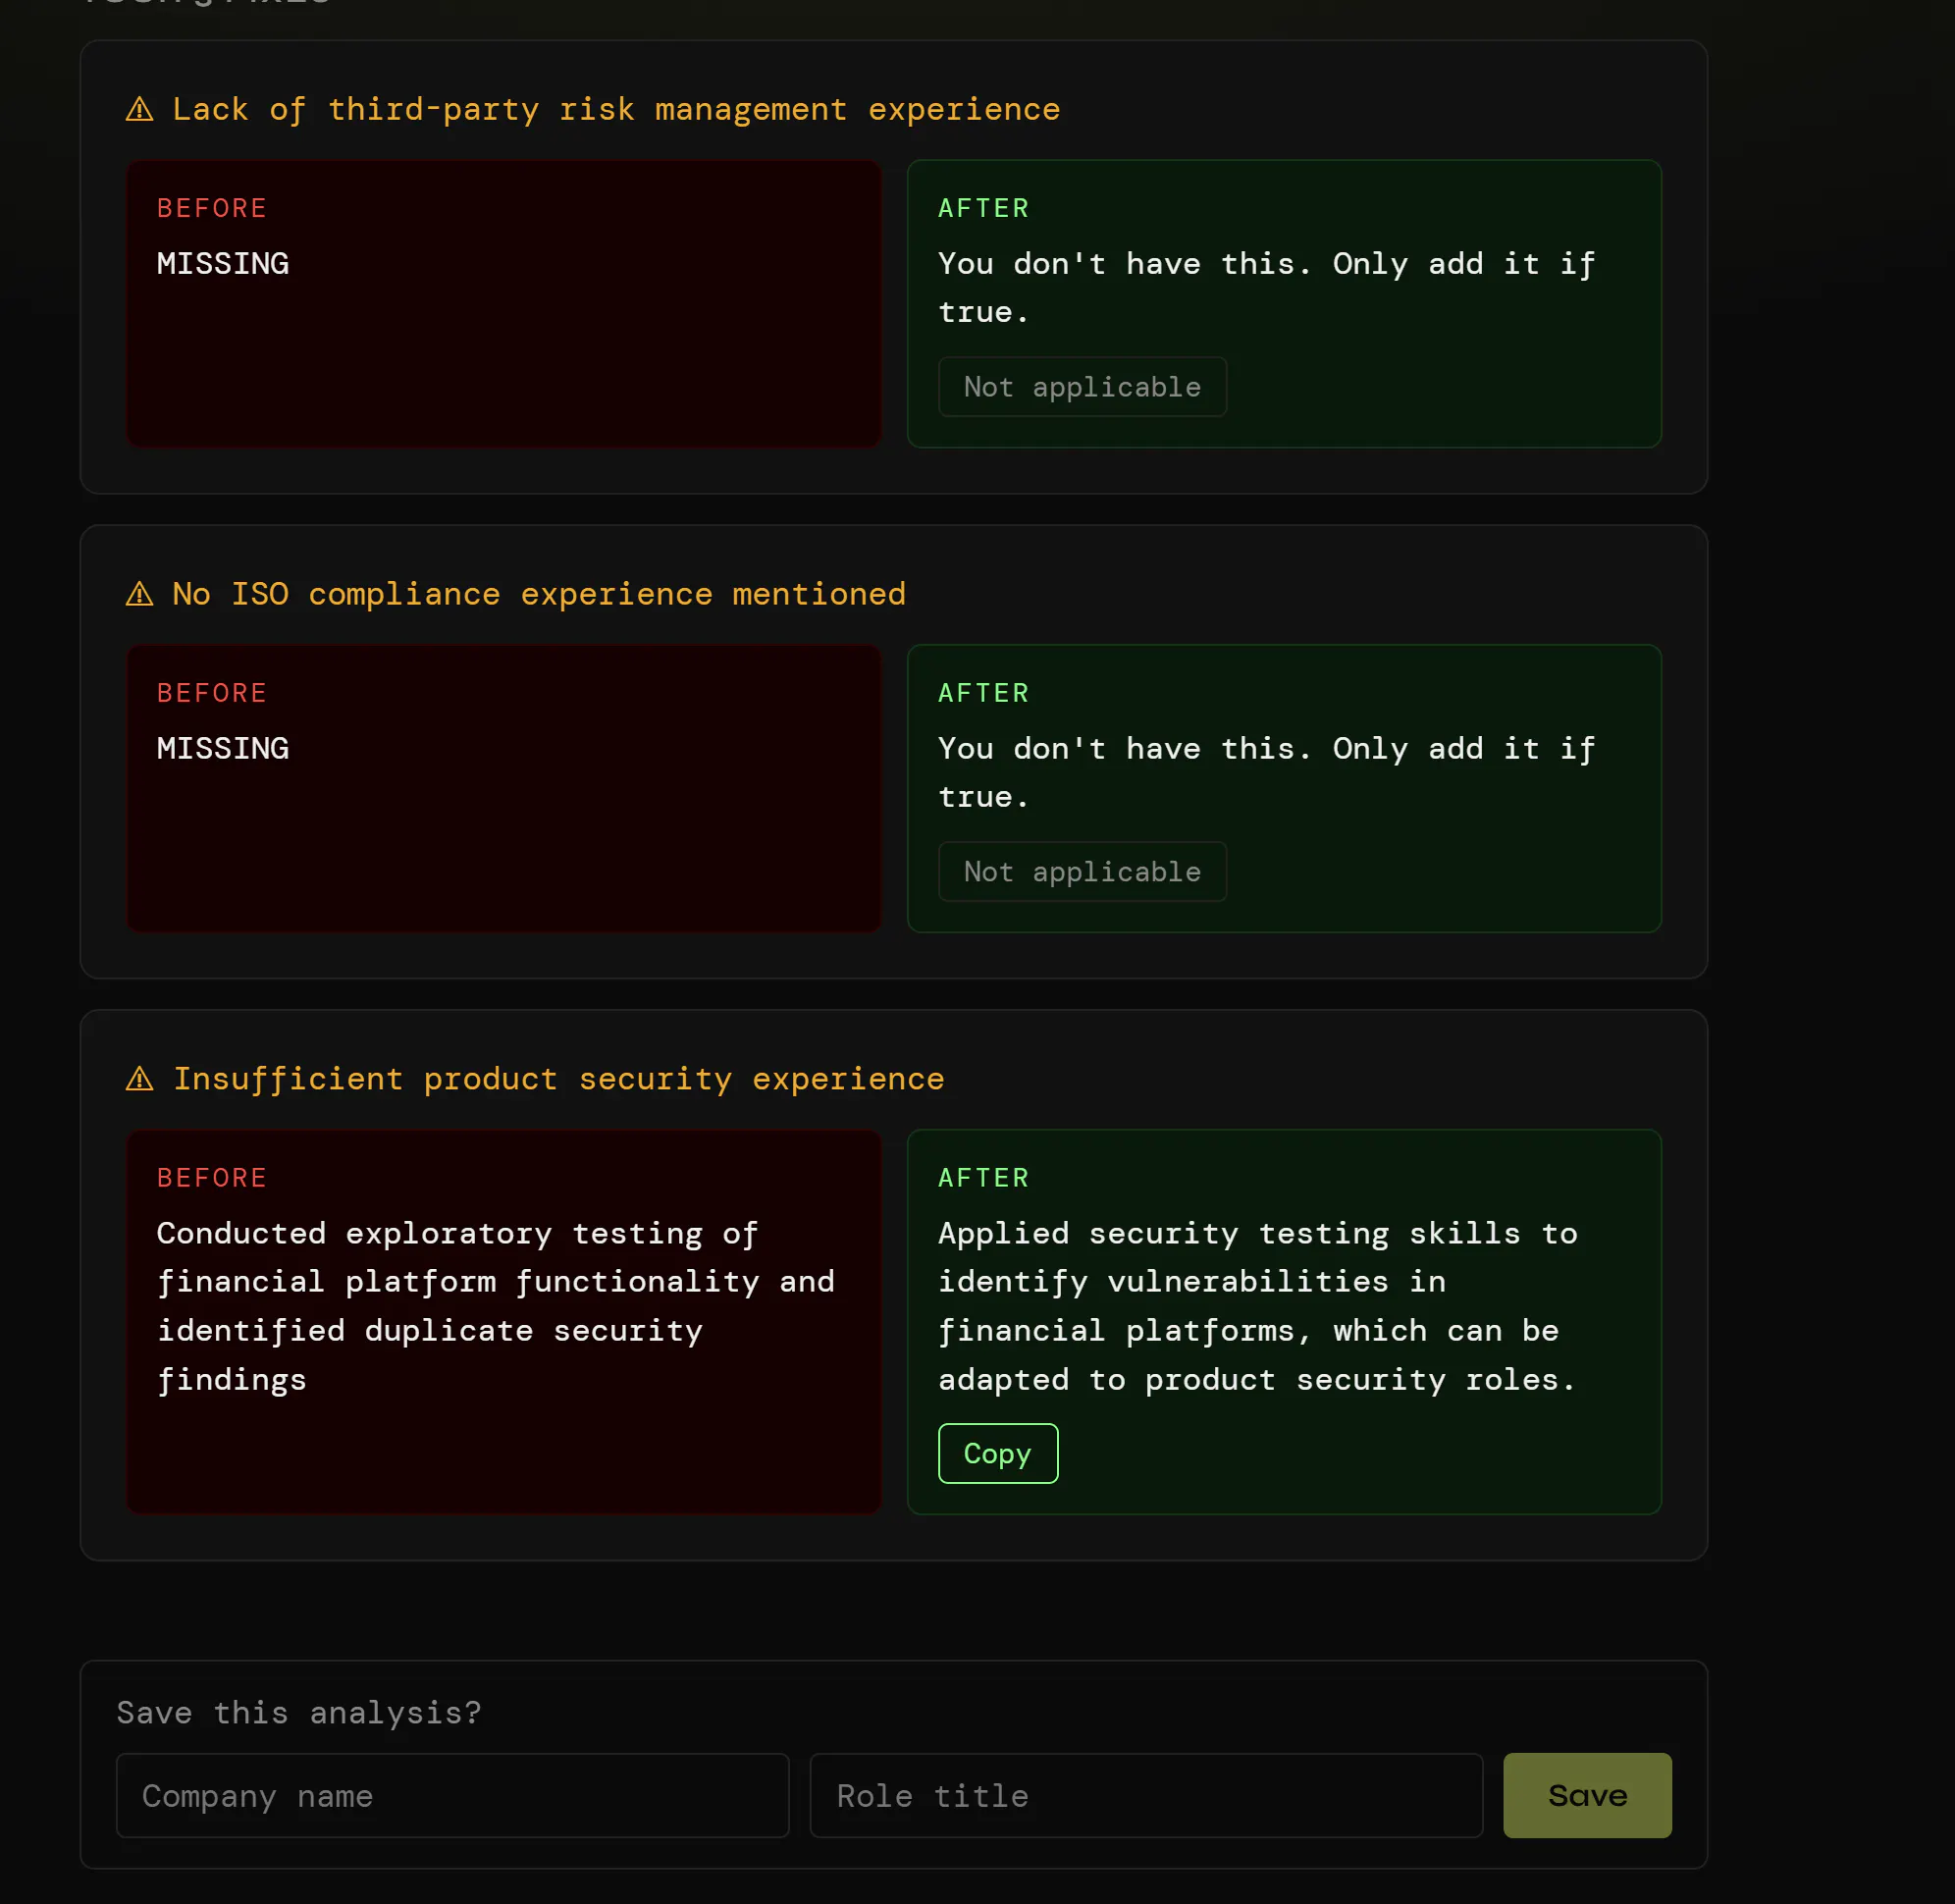Click BEFORE label in product security card
Image resolution: width=1955 pixels, height=1904 pixels.
click(x=212, y=1178)
